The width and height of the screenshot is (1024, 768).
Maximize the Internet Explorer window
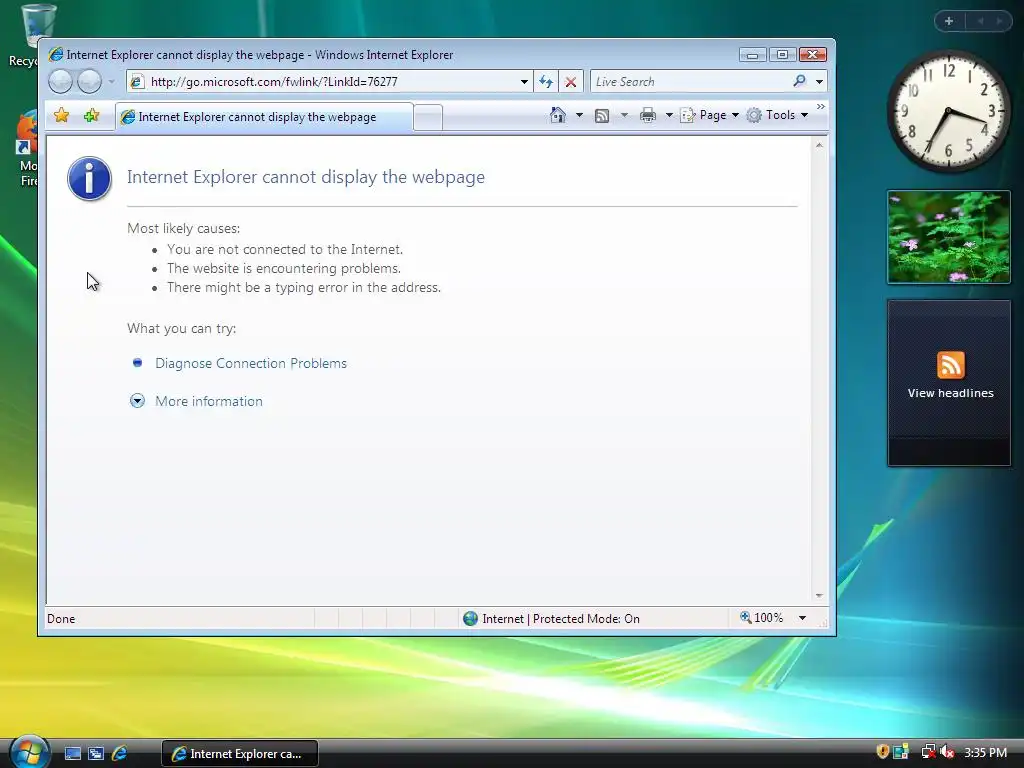pyautogui.click(x=782, y=55)
